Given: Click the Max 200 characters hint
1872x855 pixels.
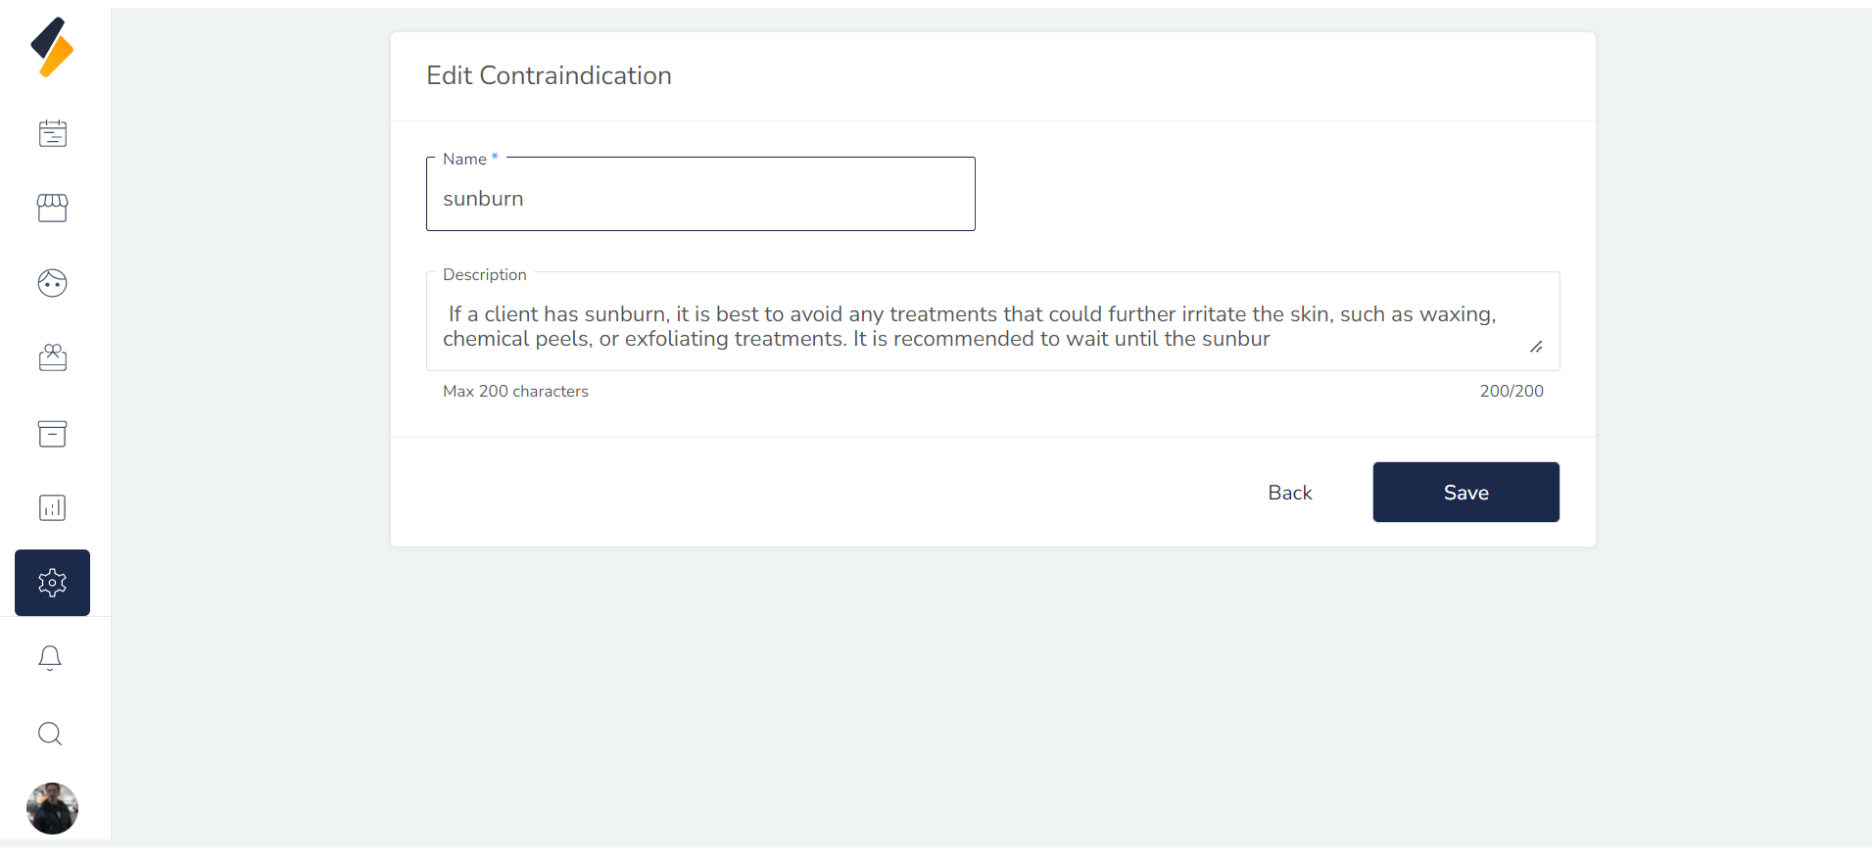Looking at the screenshot, I should tap(516, 391).
